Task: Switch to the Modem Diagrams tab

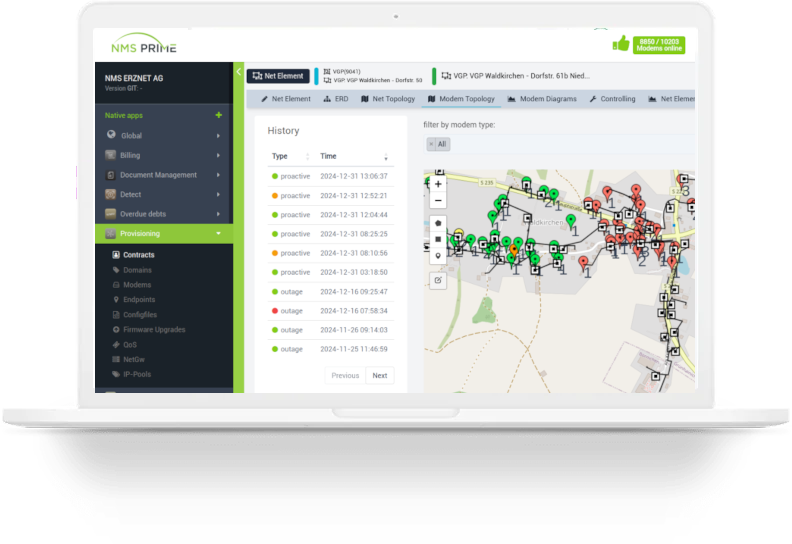Action: coord(542,99)
